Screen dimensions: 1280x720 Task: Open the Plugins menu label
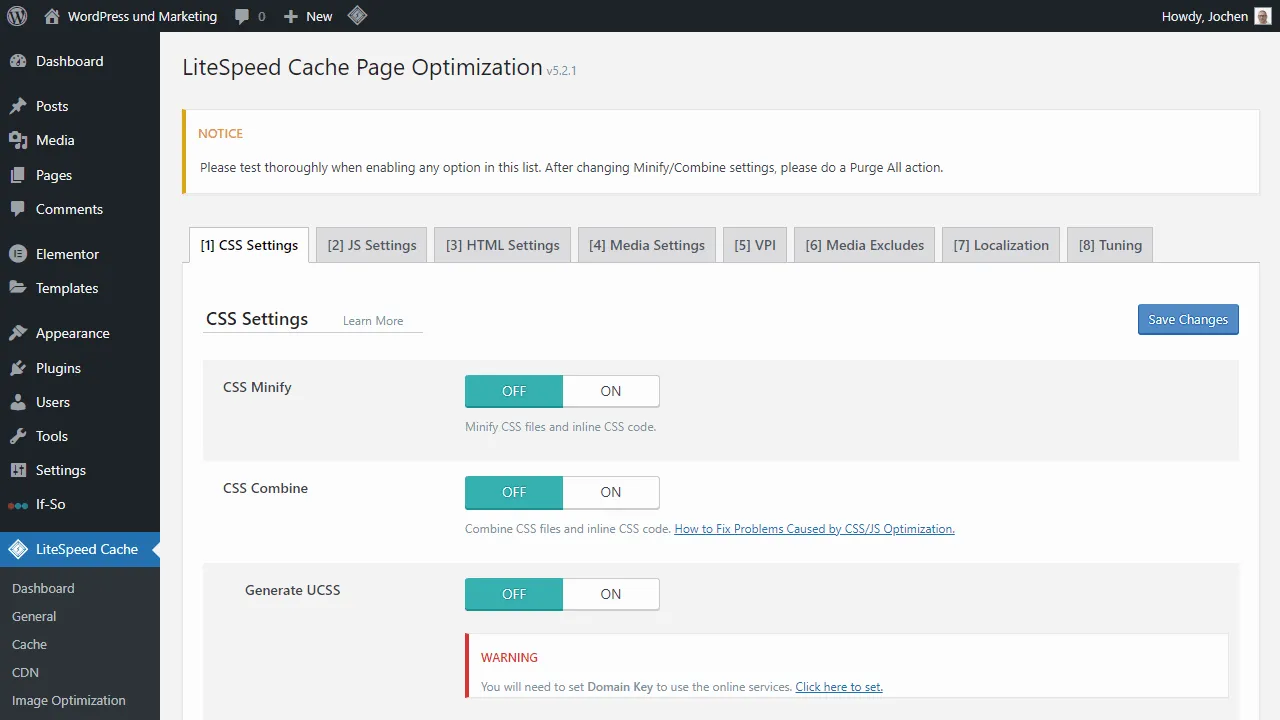tap(58, 368)
